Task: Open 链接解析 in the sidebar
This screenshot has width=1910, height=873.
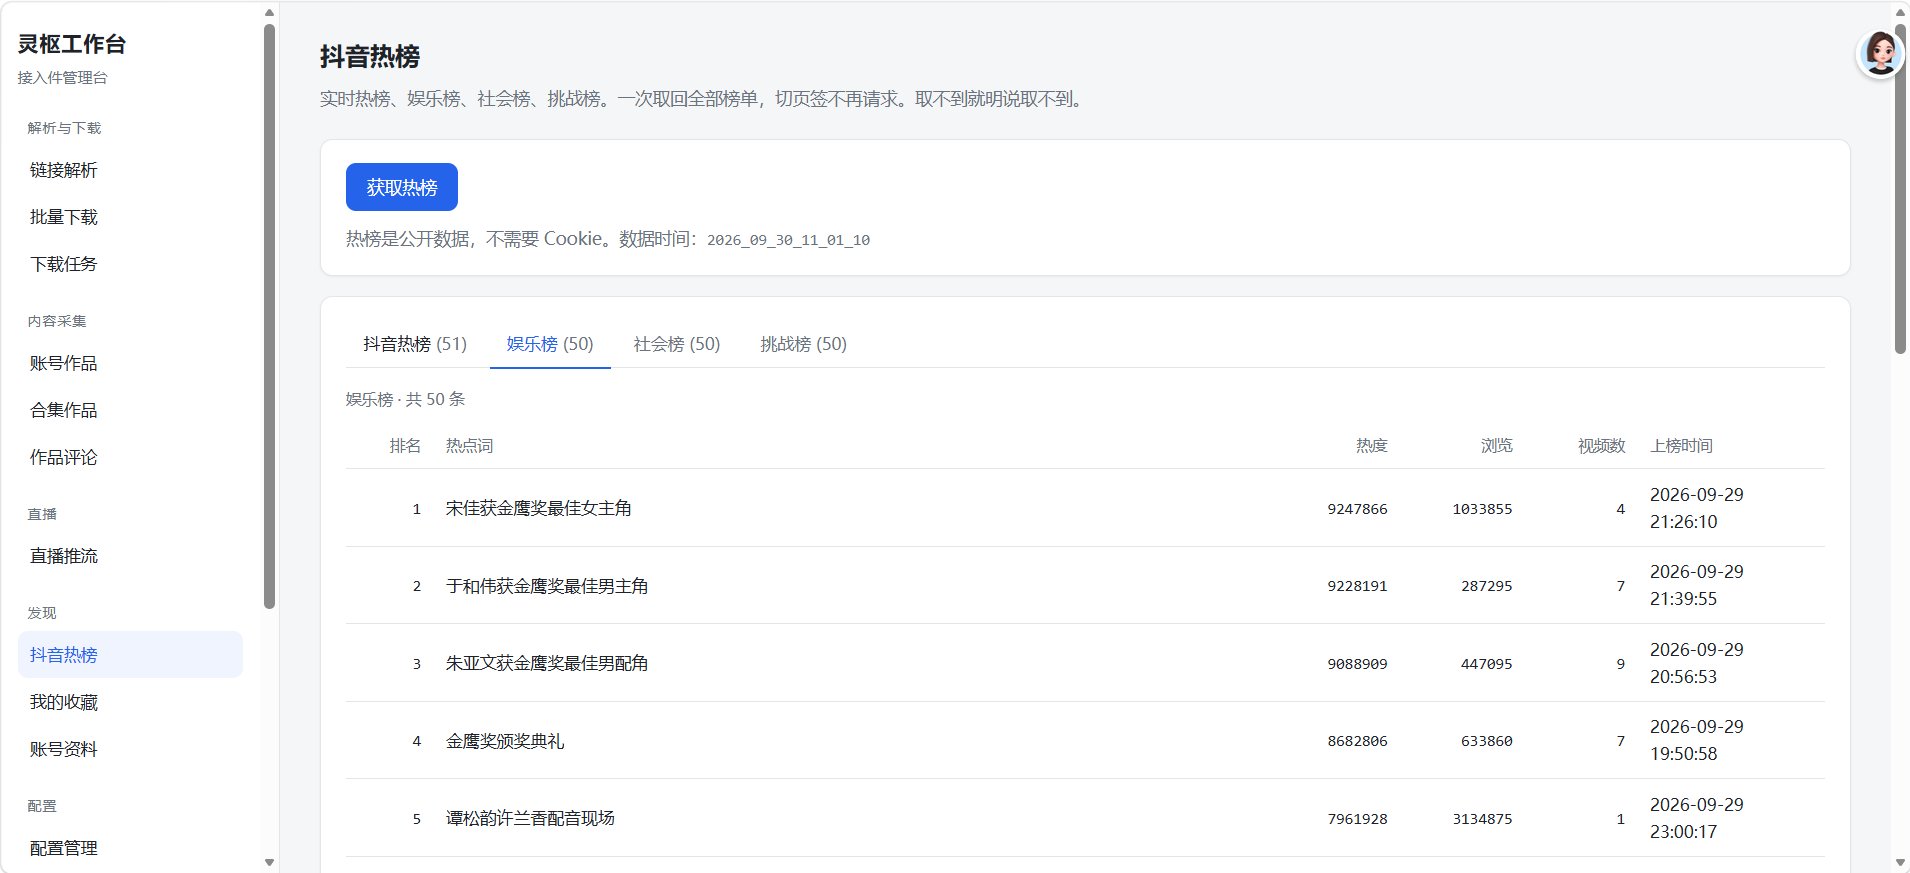Action: pos(130,170)
